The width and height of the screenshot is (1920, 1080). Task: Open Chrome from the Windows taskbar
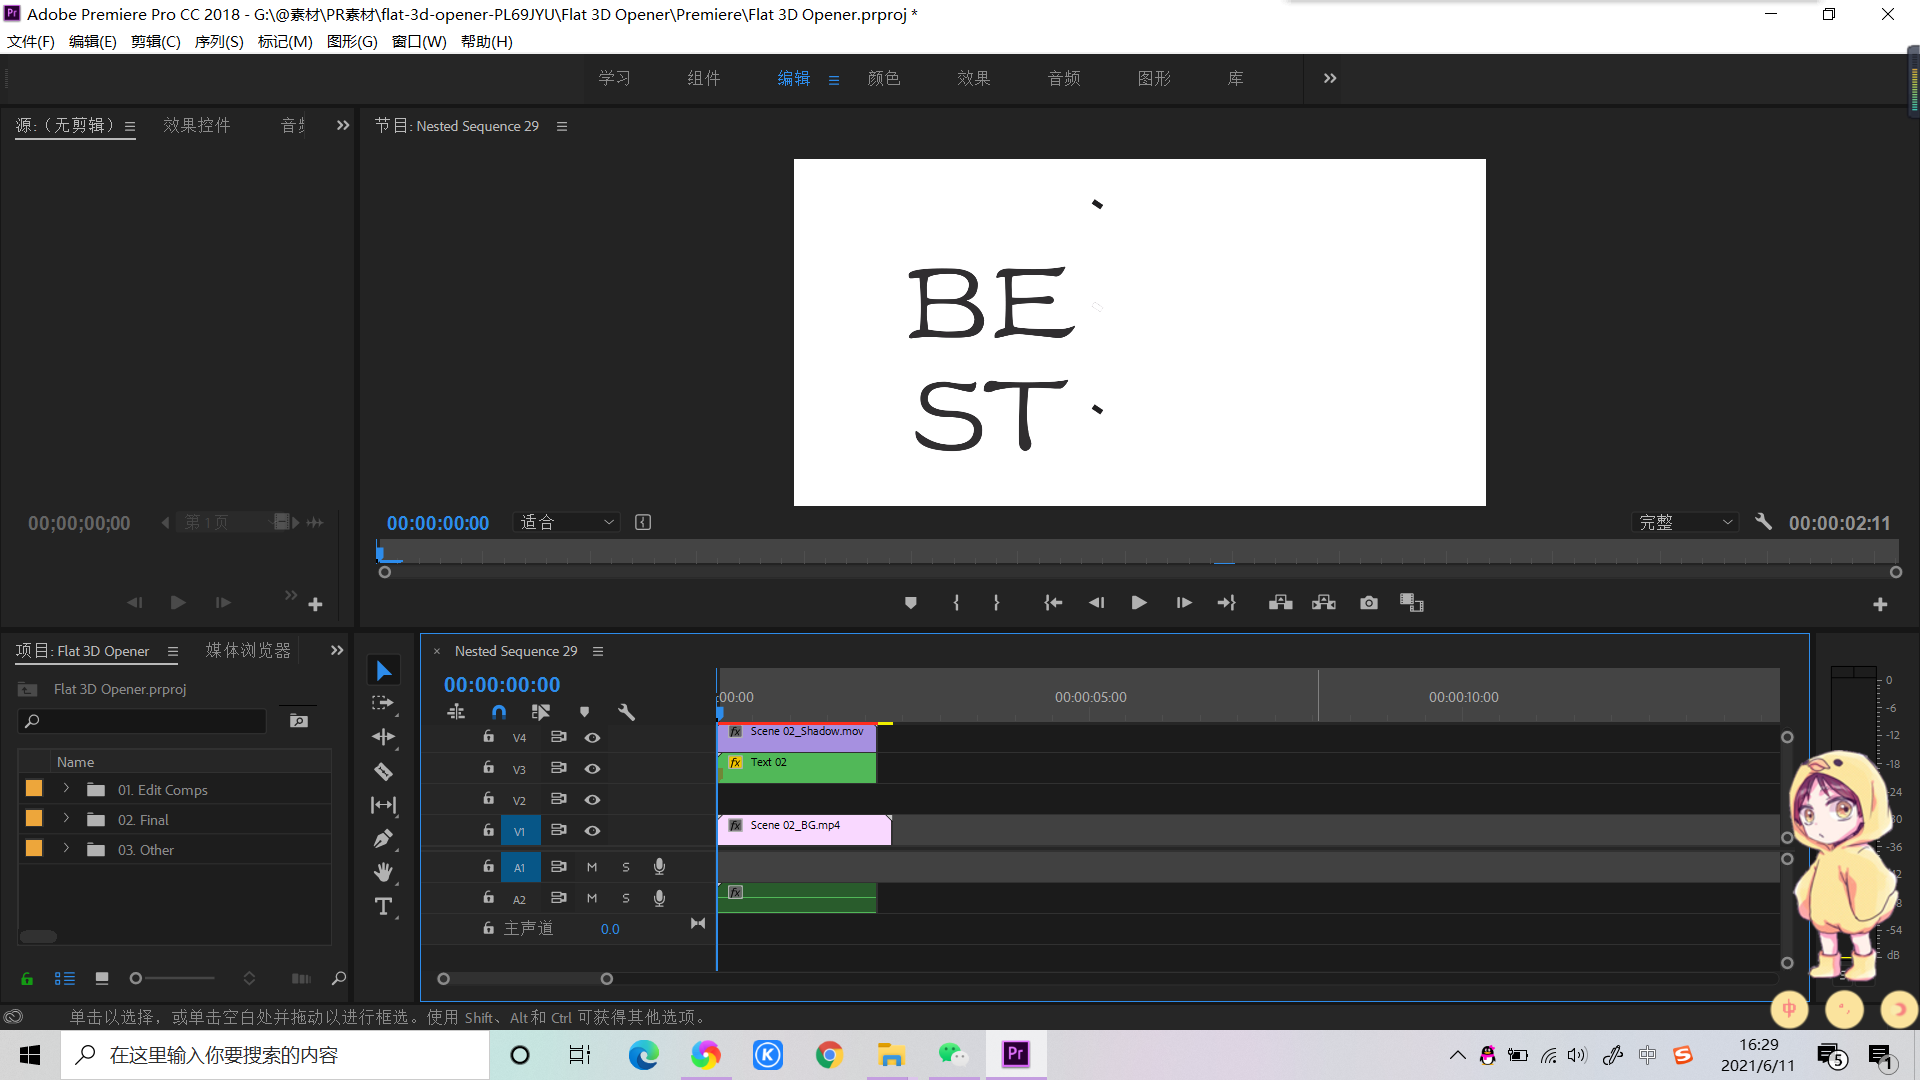point(829,1055)
